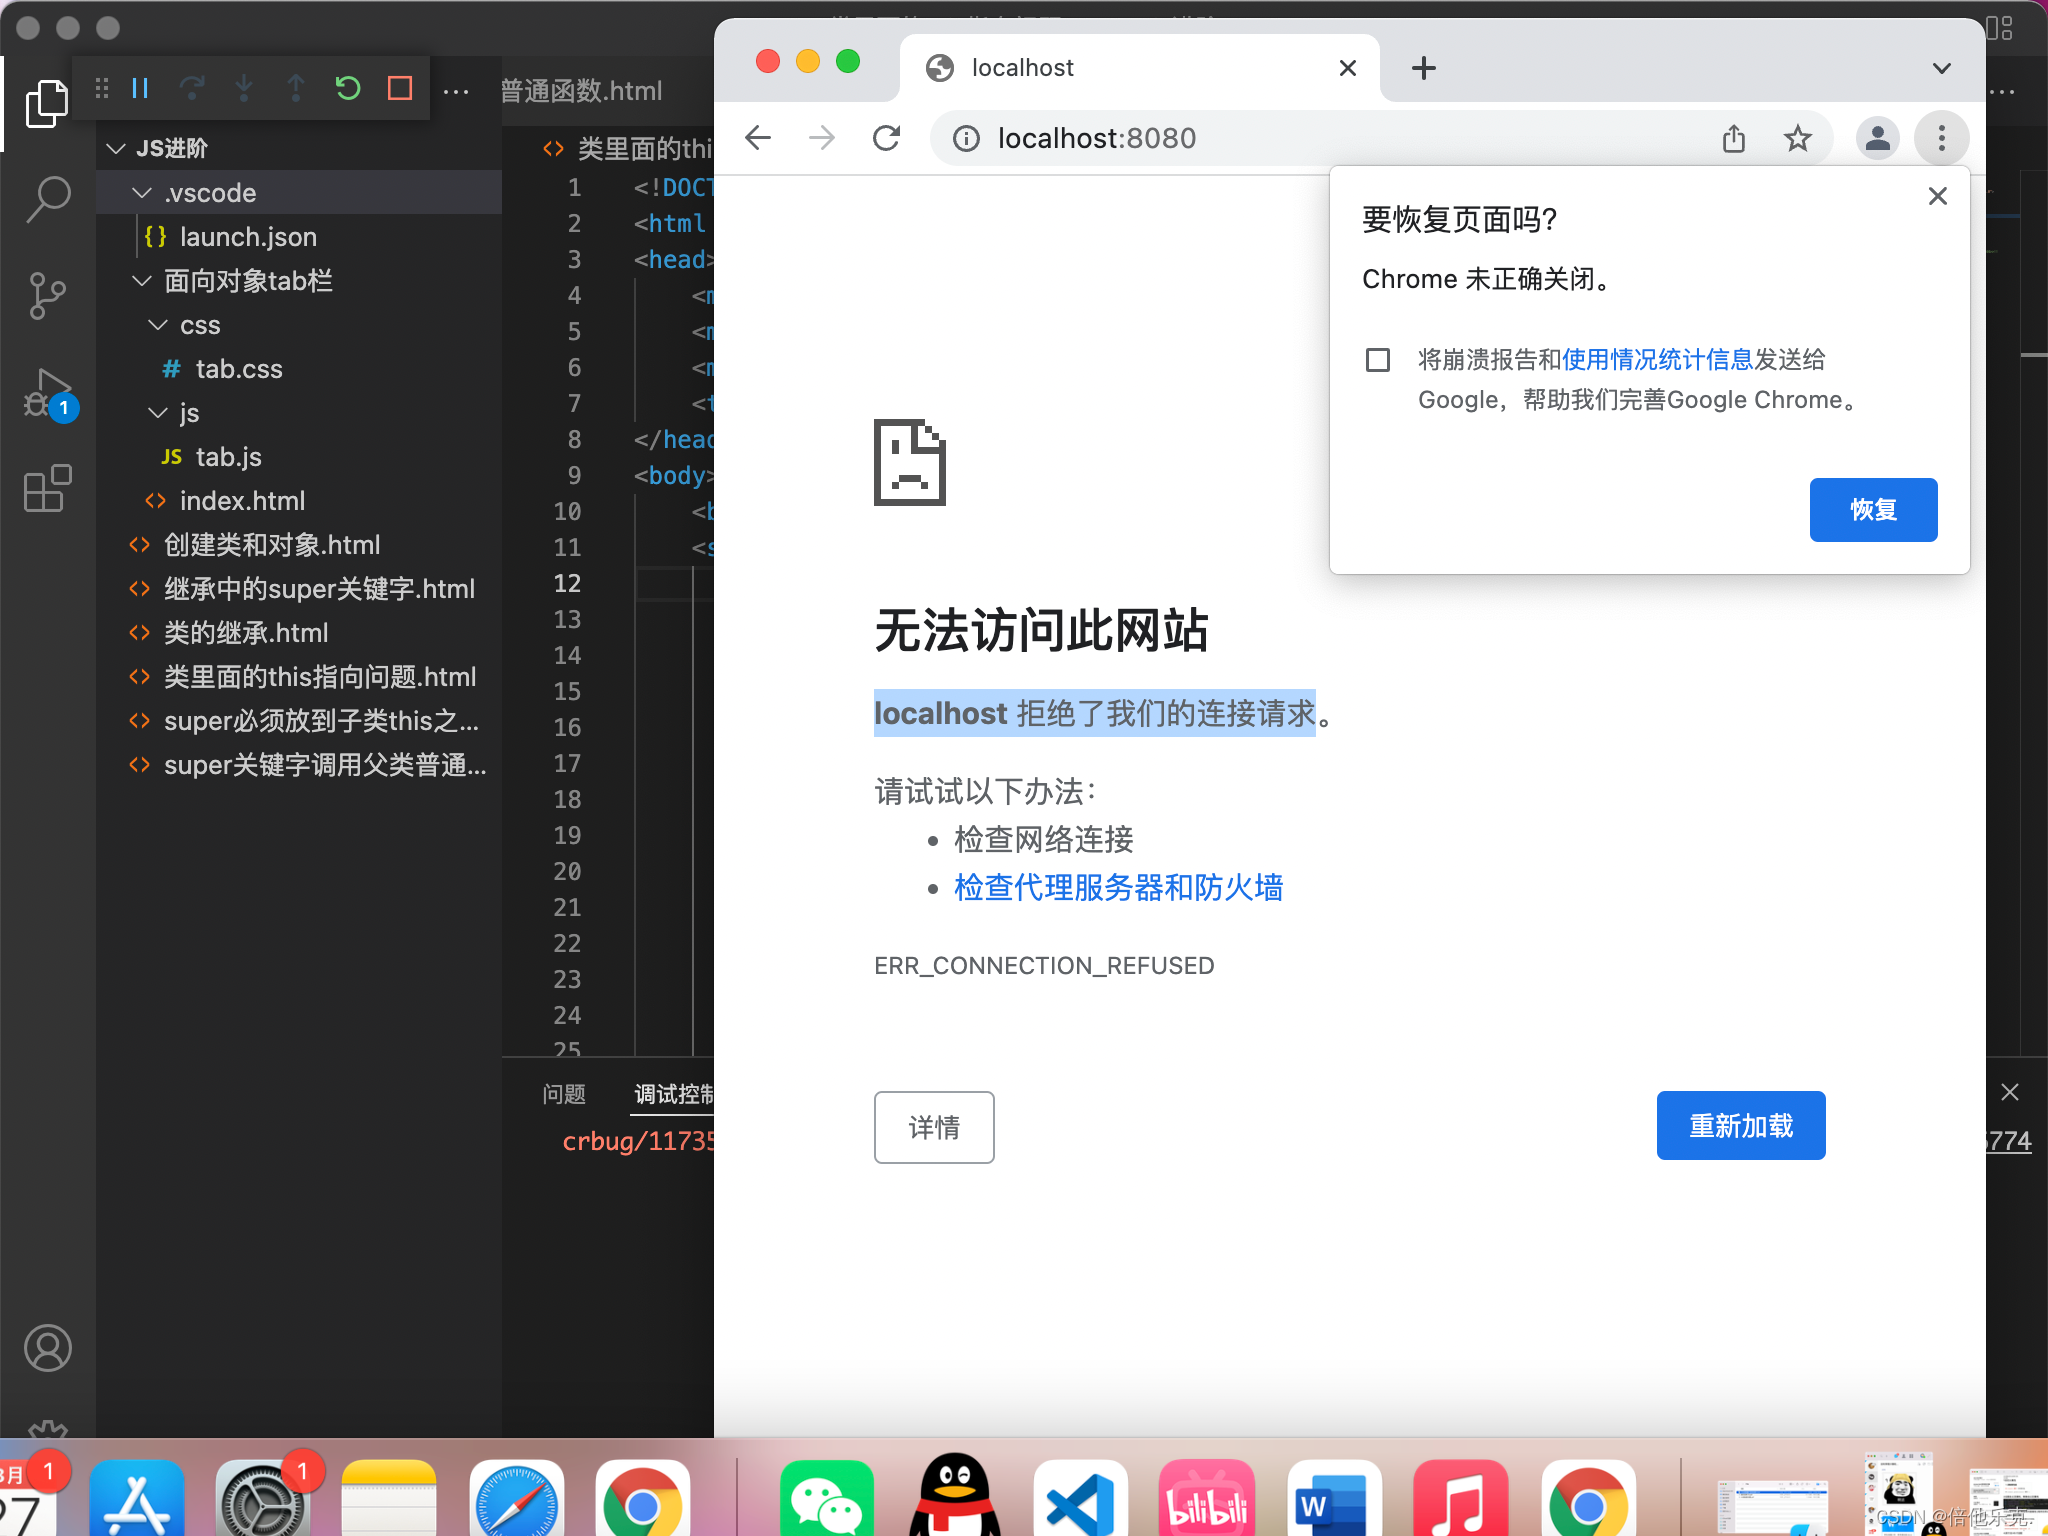
Task: Open WeChat from the Dock
Action: pyautogui.click(x=826, y=1499)
